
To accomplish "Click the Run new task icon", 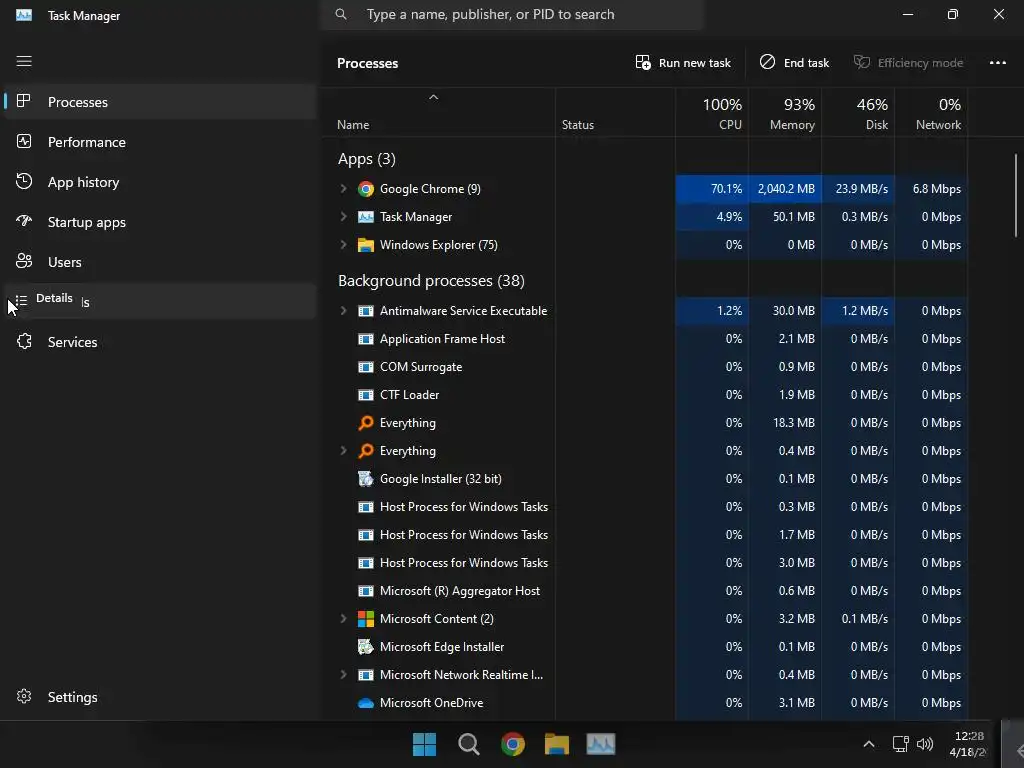I will 643,63.
